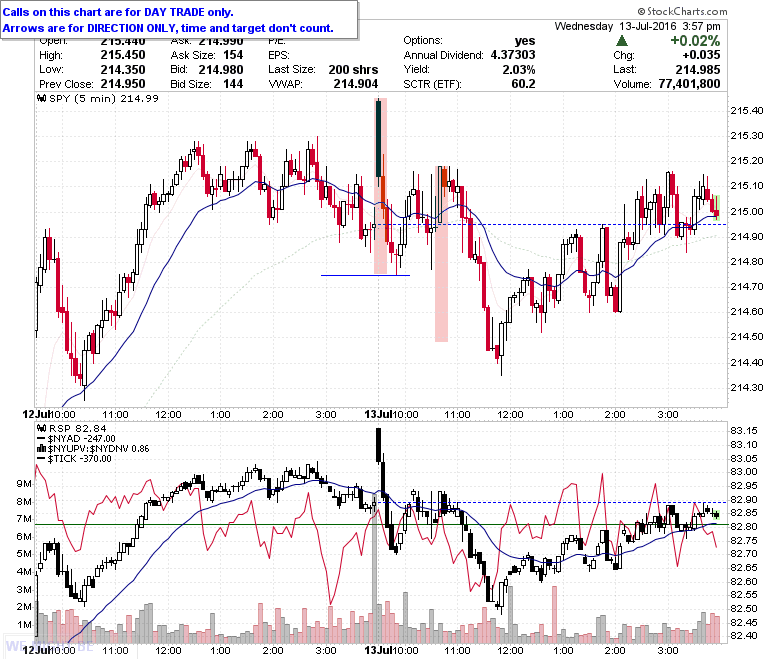The image size is (780, 659).
Task: Click the Low value 214.350
Action: coord(123,70)
